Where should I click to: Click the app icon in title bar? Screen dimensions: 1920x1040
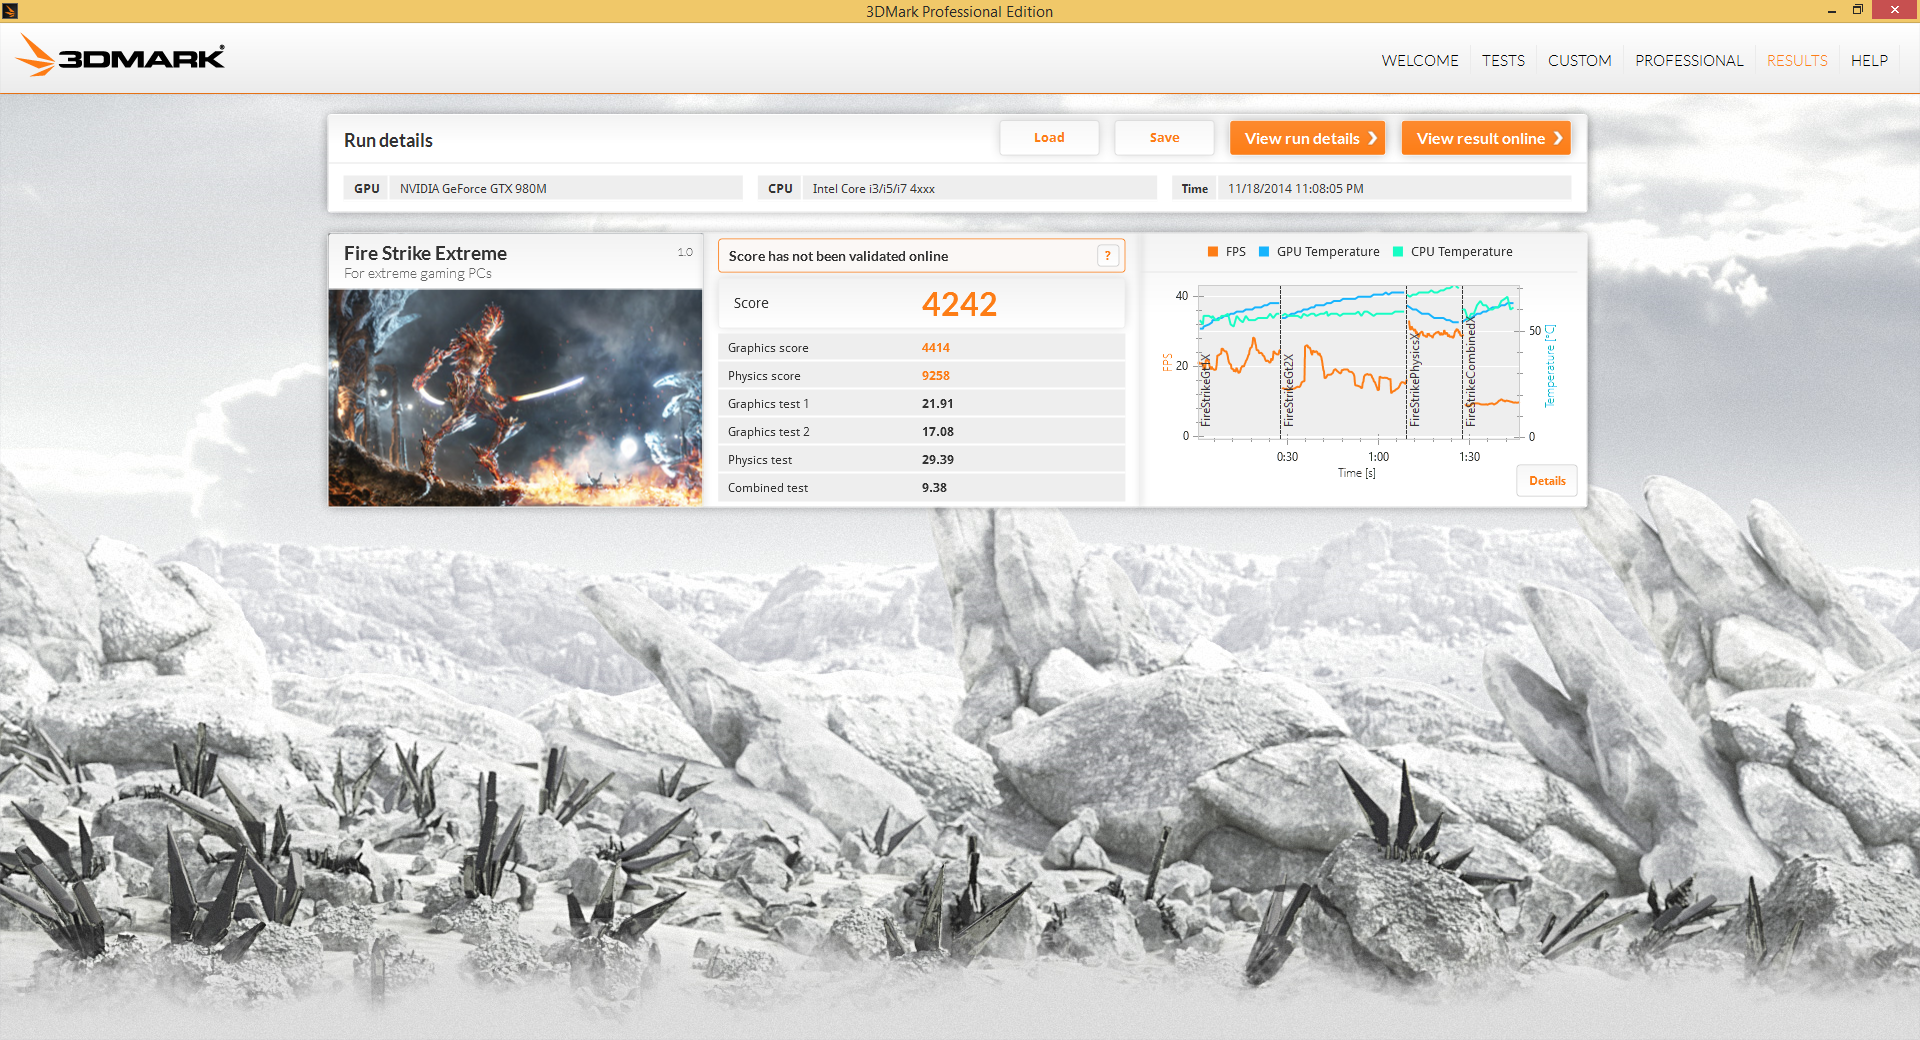point(10,11)
